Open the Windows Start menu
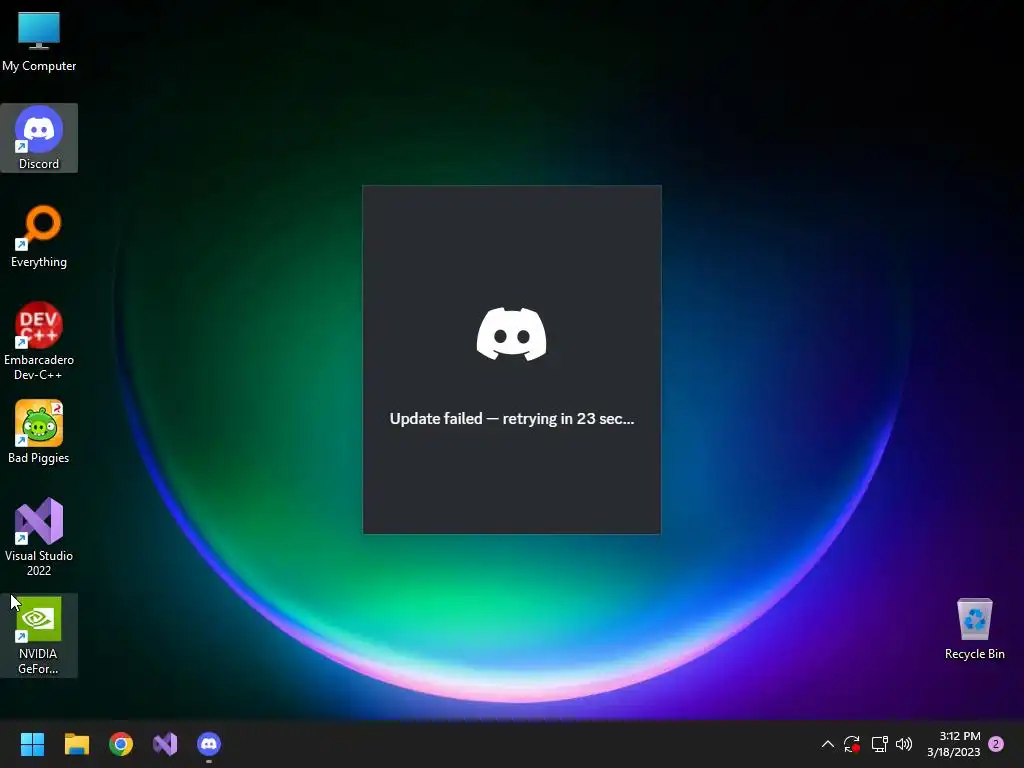The image size is (1024, 768). click(x=32, y=744)
